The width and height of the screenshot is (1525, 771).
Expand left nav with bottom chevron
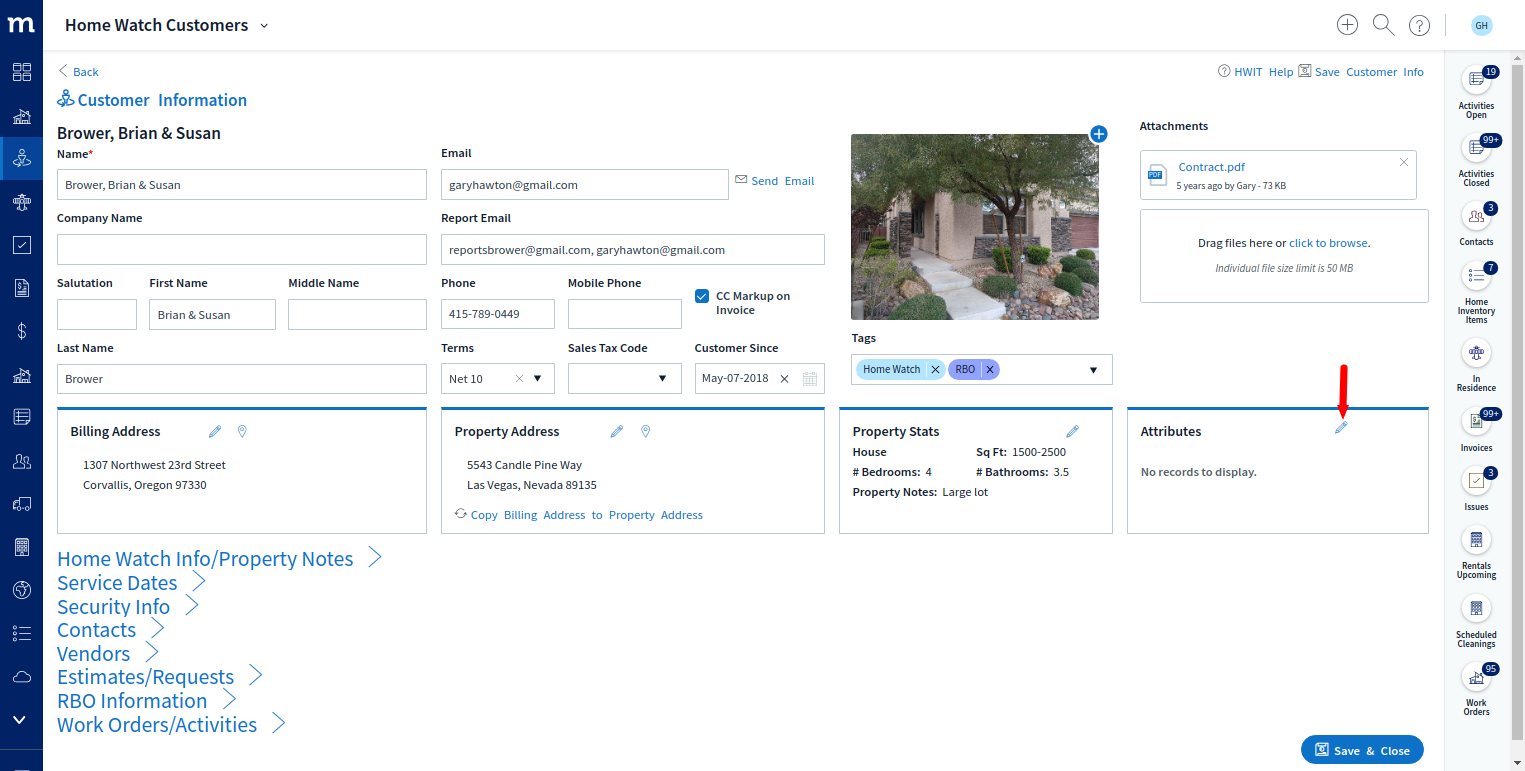(x=20, y=719)
